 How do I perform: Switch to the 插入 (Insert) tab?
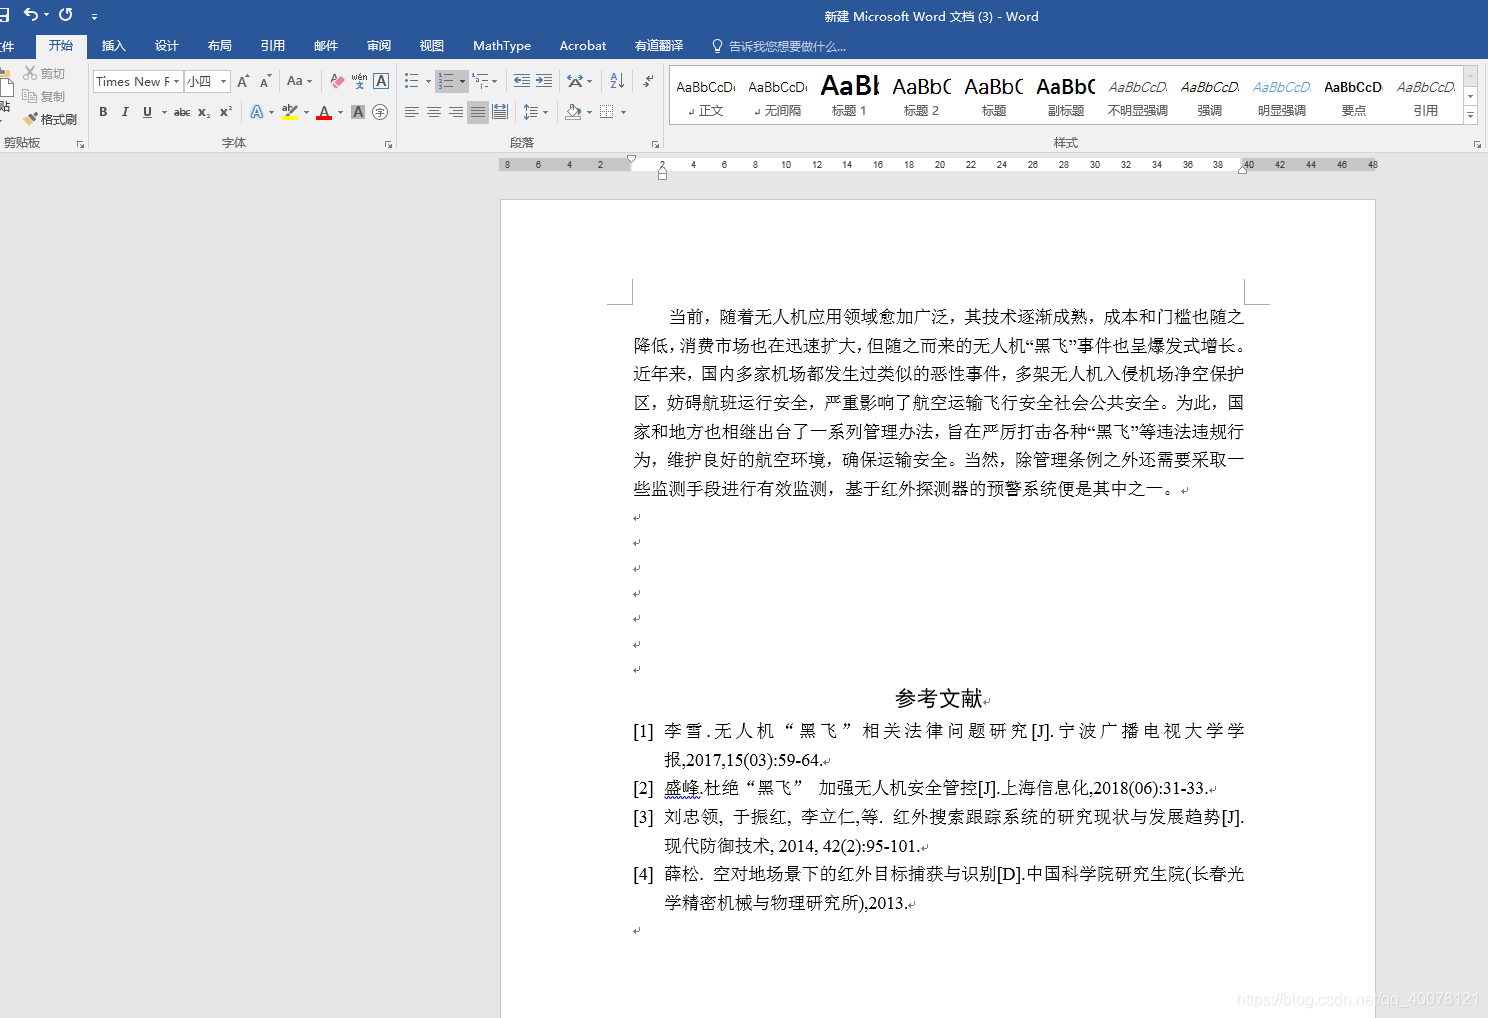coord(114,46)
